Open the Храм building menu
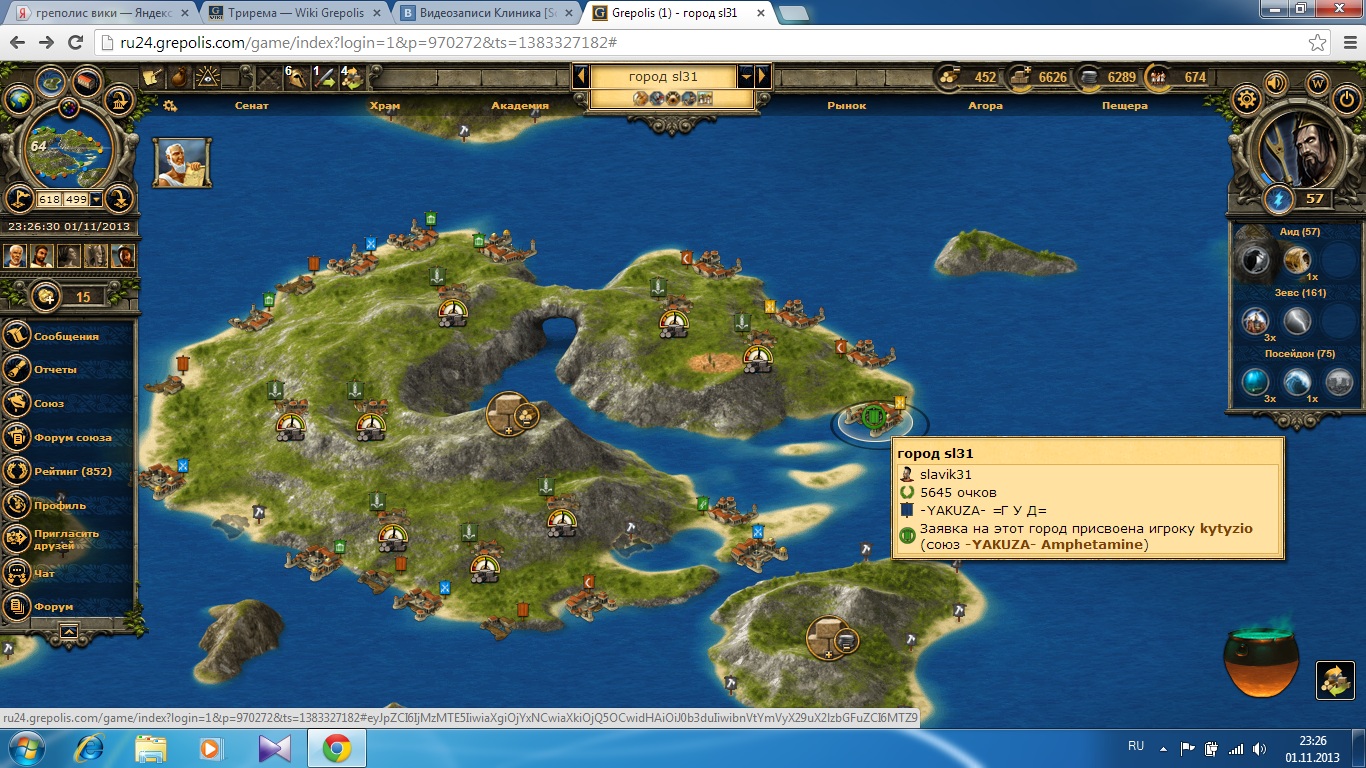Screen dimensions: 1366x768 pyautogui.click(x=384, y=105)
